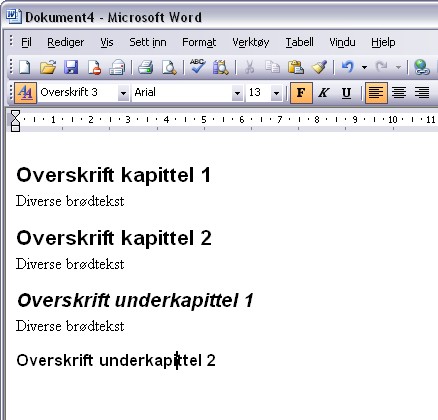Run spelling and grammar check icon

click(197, 67)
